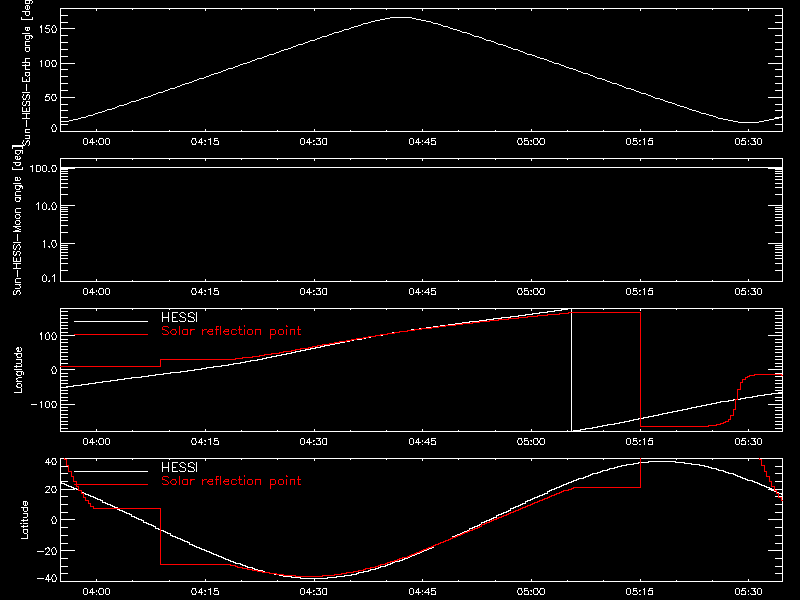
Task: Click 0.1 tick label on Moon angle axis
Action: coord(49,278)
